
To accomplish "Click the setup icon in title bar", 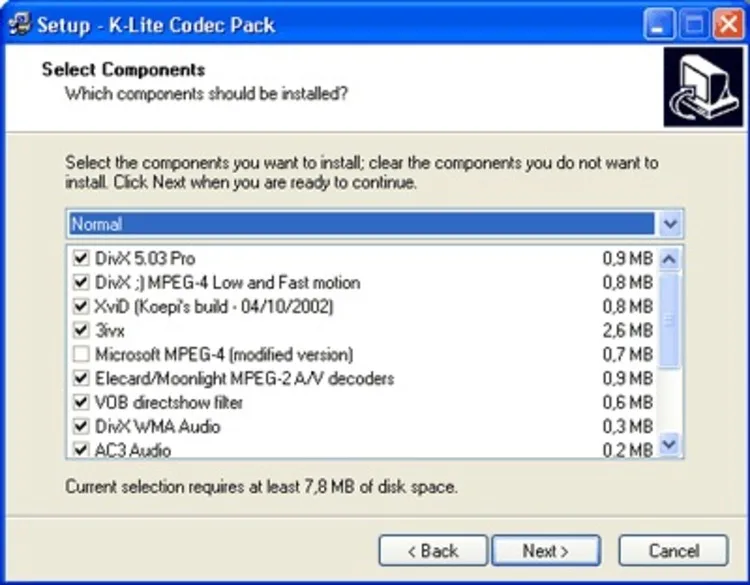I will point(19,24).
